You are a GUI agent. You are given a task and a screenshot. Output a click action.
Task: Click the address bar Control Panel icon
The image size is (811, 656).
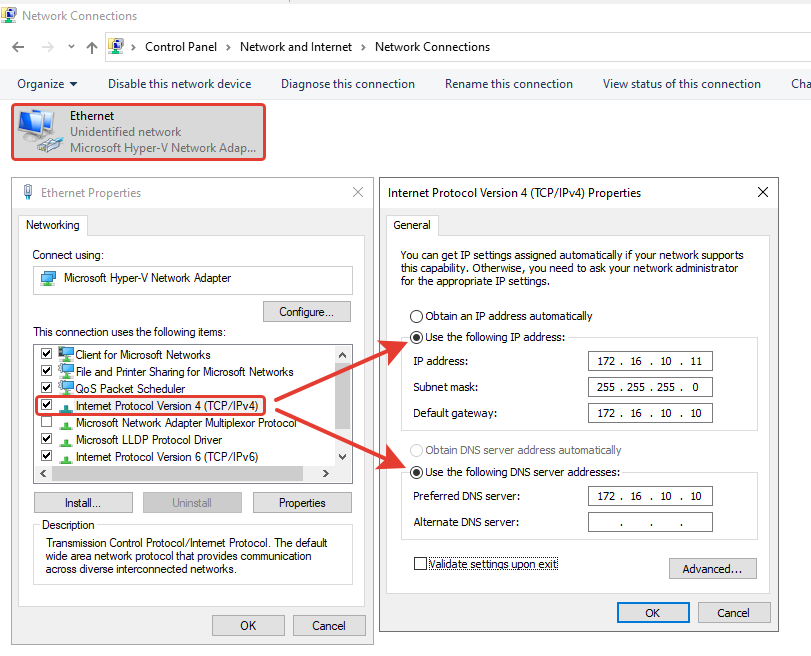(117, 47)
